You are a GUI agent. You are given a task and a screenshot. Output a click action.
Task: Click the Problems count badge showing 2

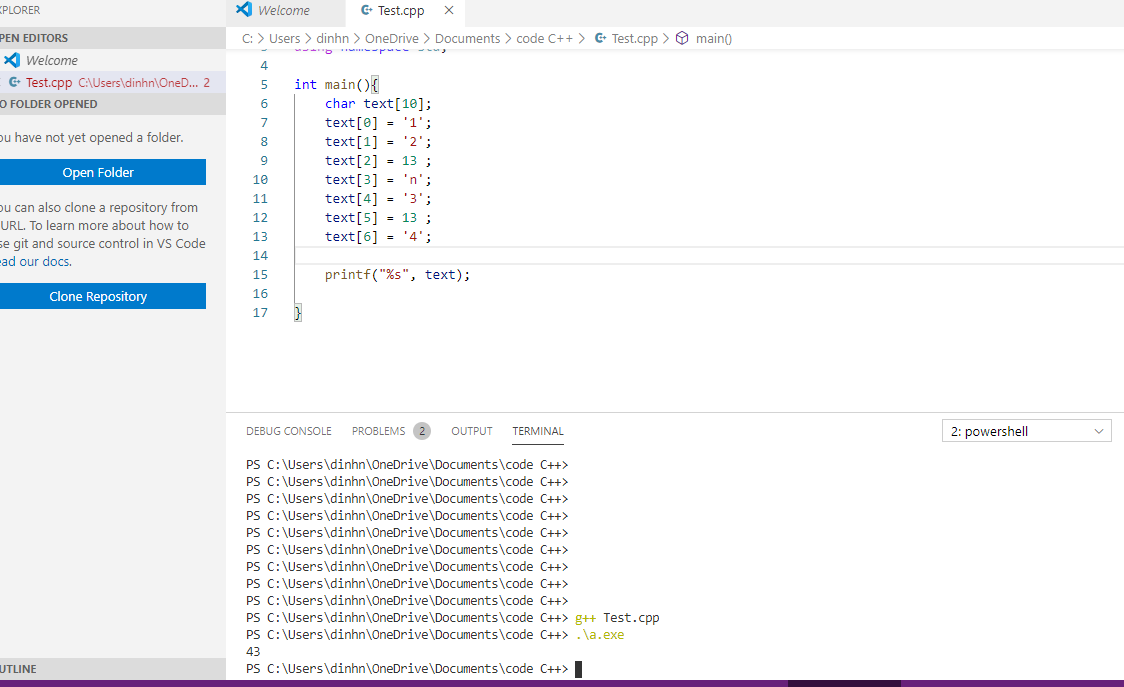point(422,431)
